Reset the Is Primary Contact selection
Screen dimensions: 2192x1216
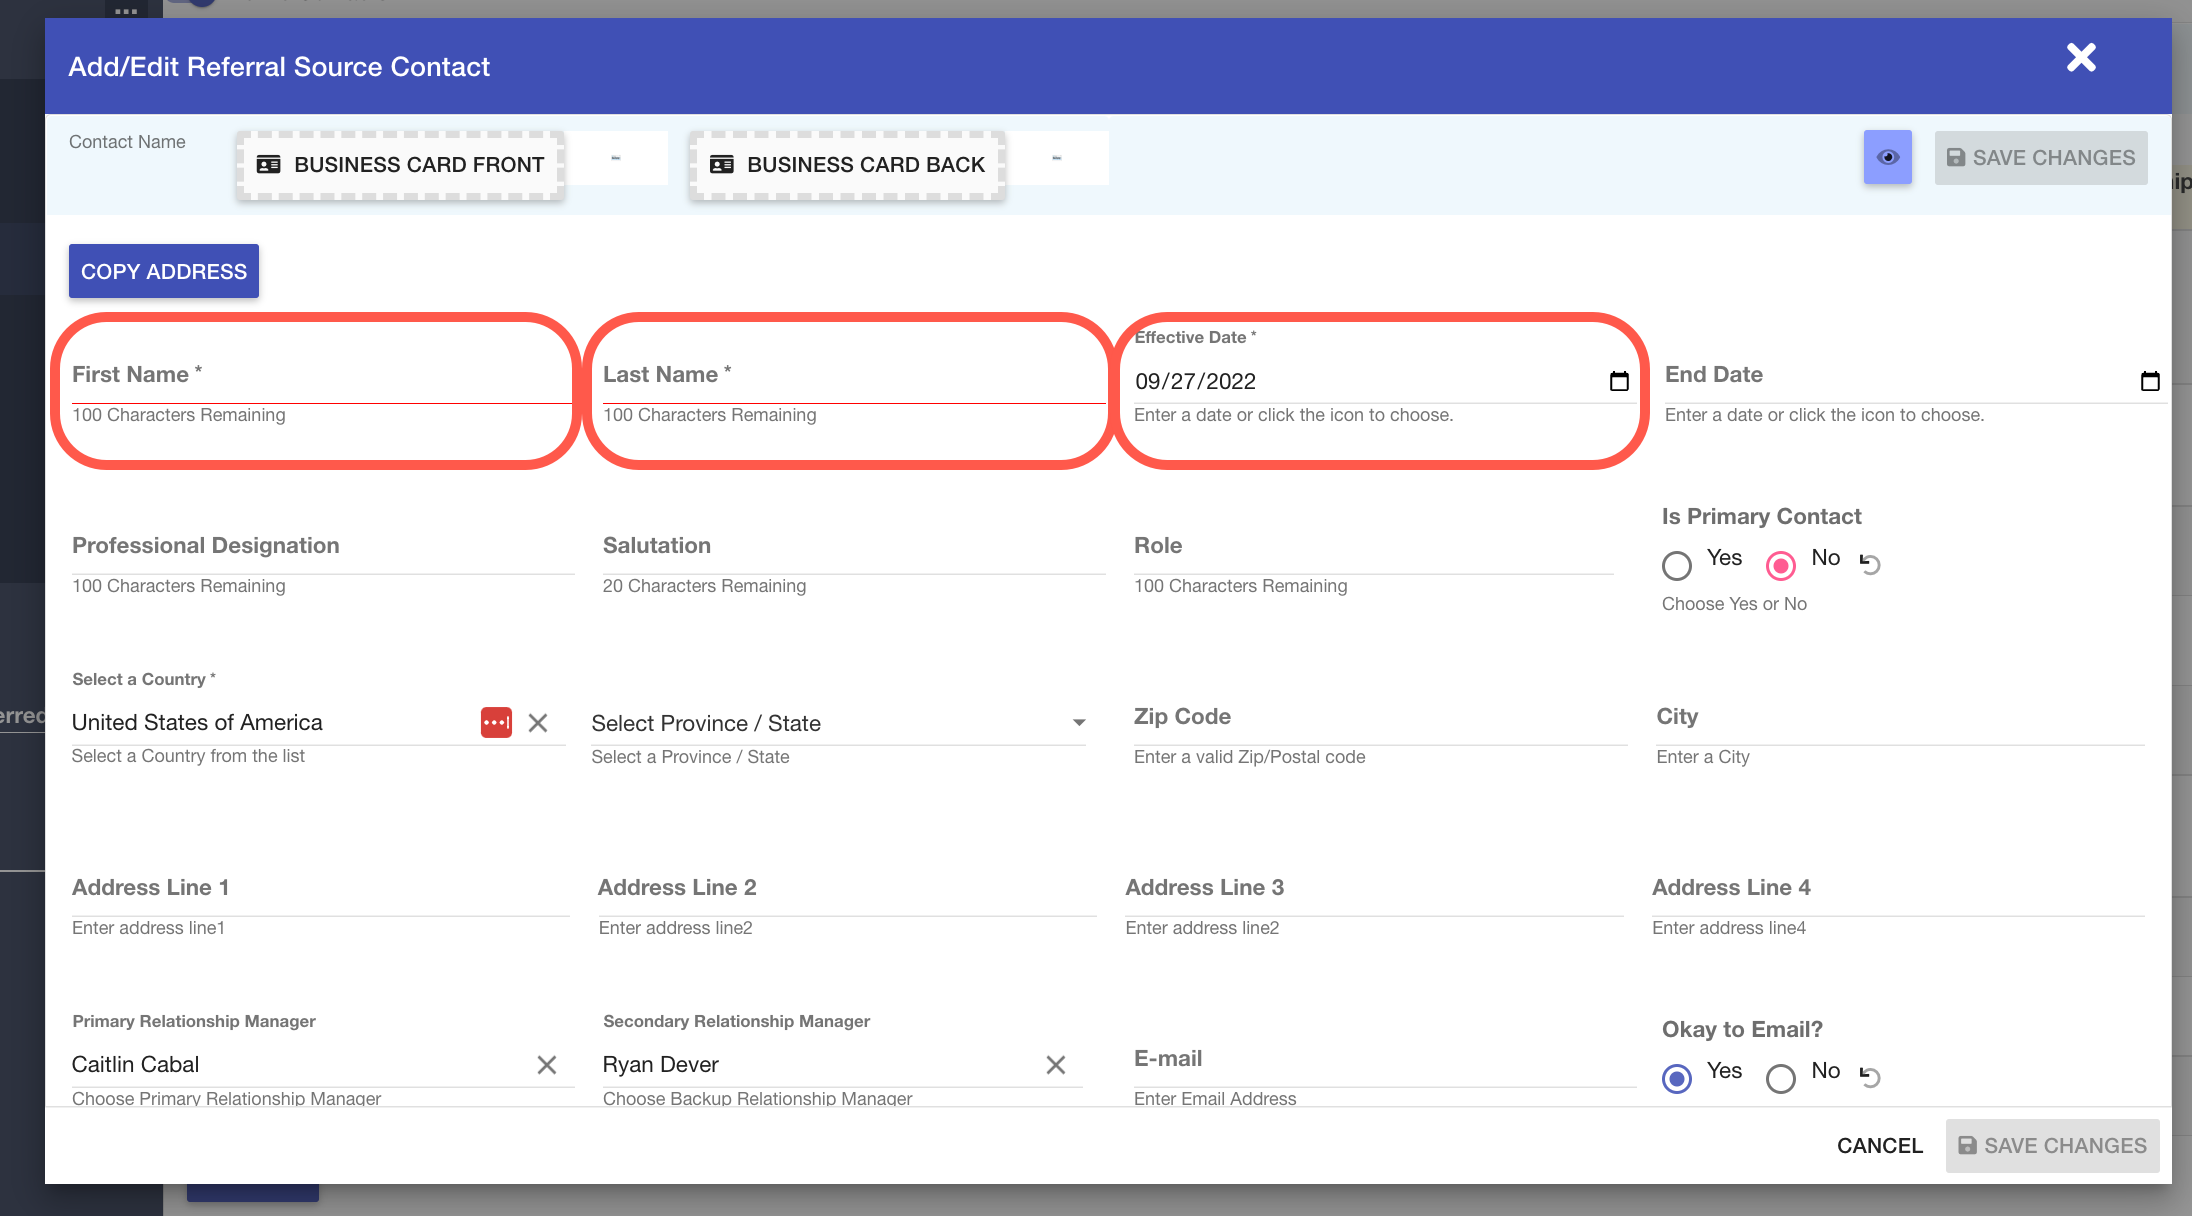[x=1870, y=563]
